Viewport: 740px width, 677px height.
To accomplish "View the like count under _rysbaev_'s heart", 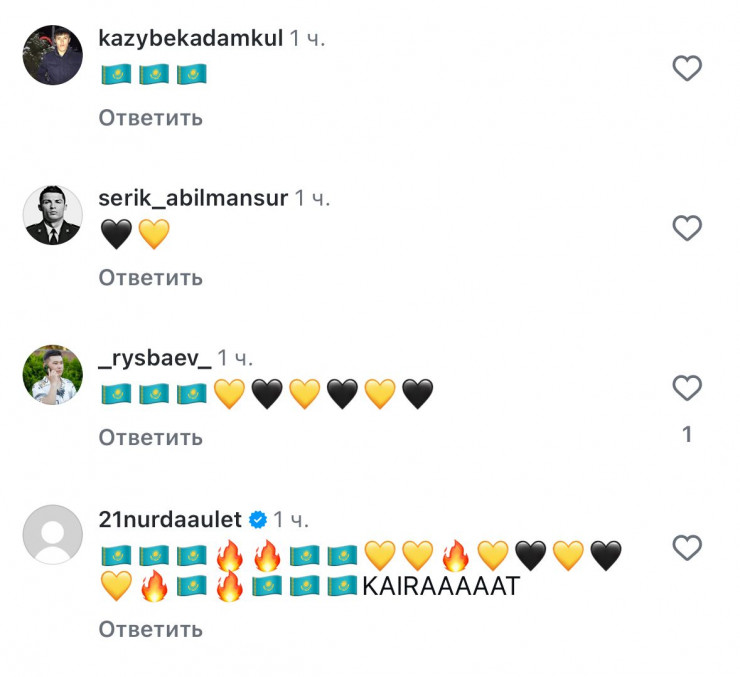I will click(x=687, y=435).
